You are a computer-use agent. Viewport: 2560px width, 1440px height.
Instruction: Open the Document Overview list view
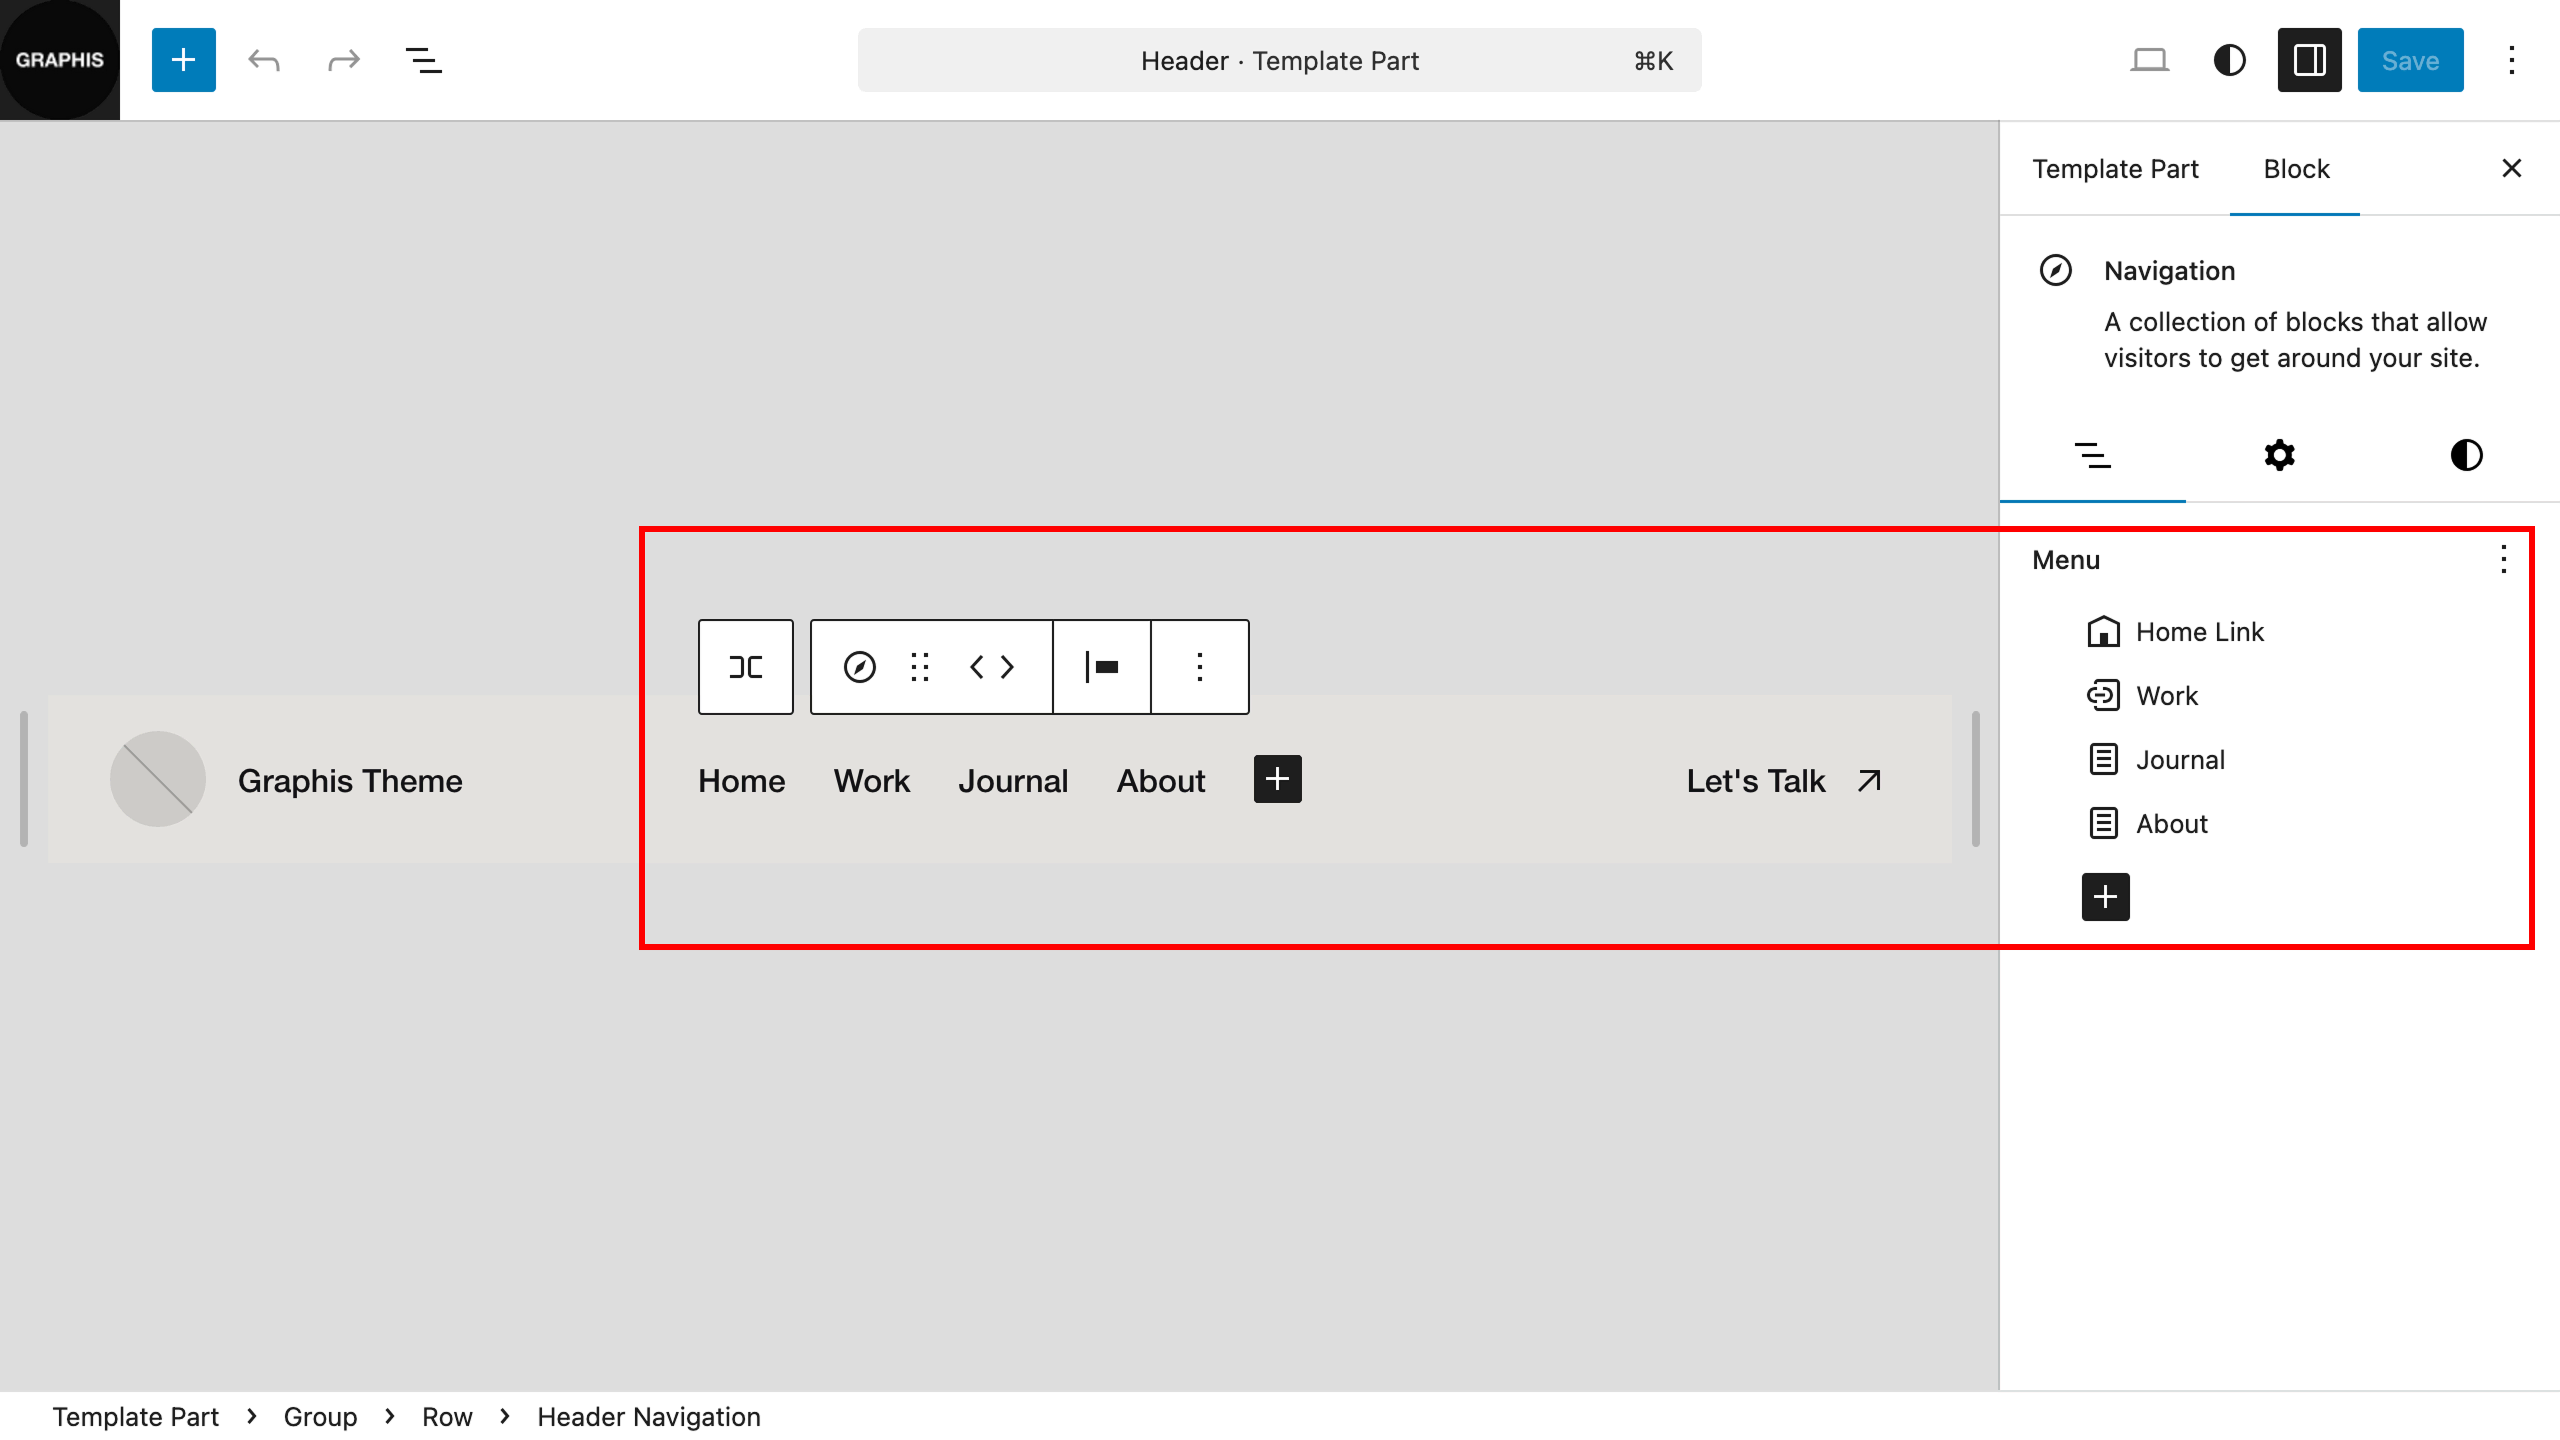(423, 60)
